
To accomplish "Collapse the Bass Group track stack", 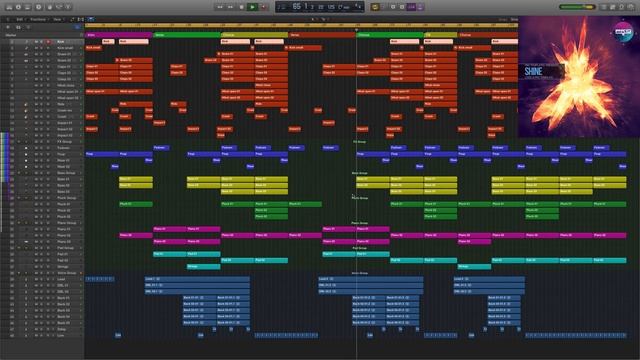I will tap(19, 173).
